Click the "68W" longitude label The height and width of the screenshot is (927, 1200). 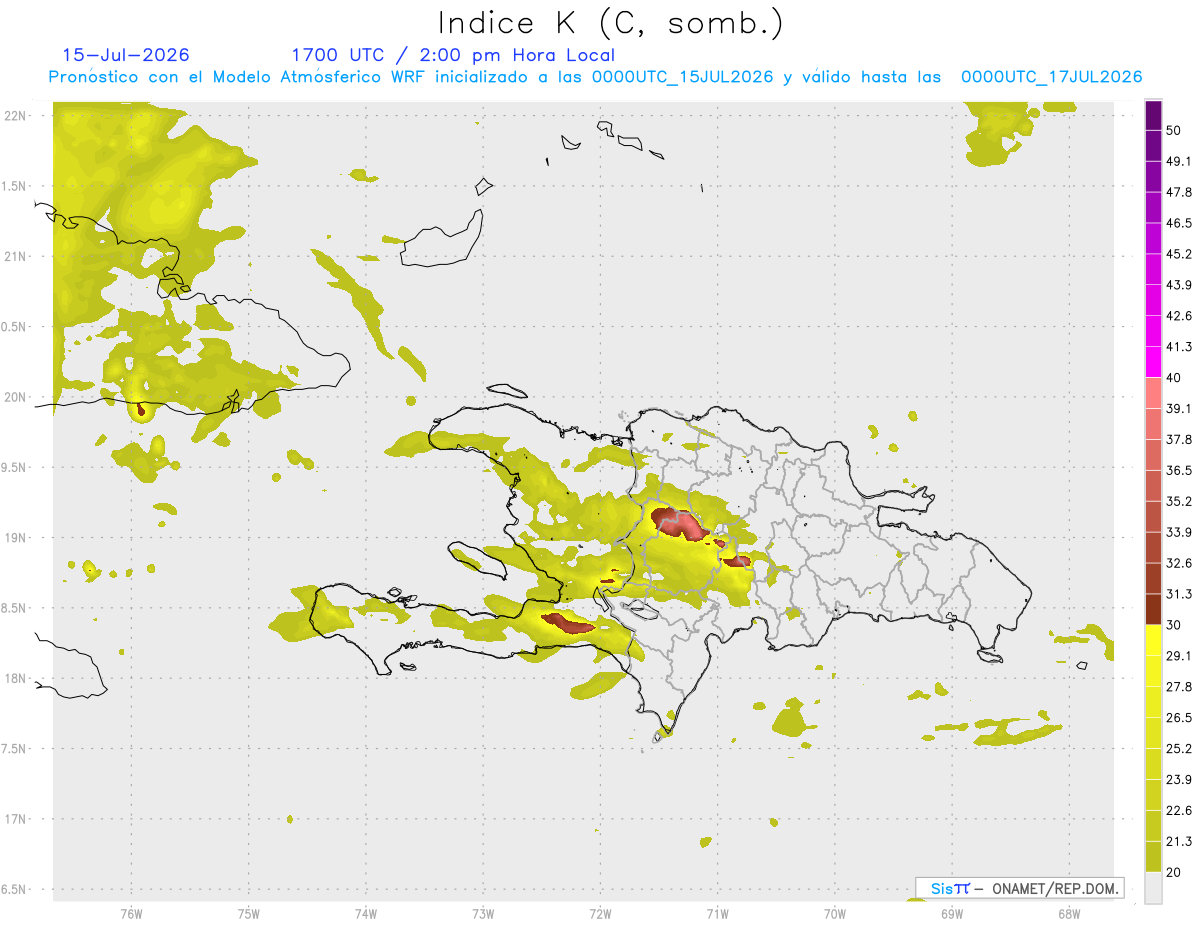1069,914
